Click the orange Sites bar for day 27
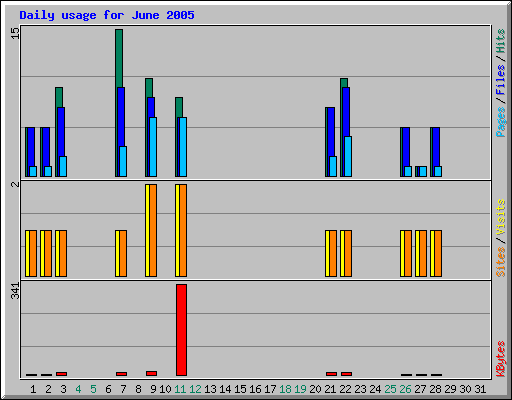 [x=423, y=253]
